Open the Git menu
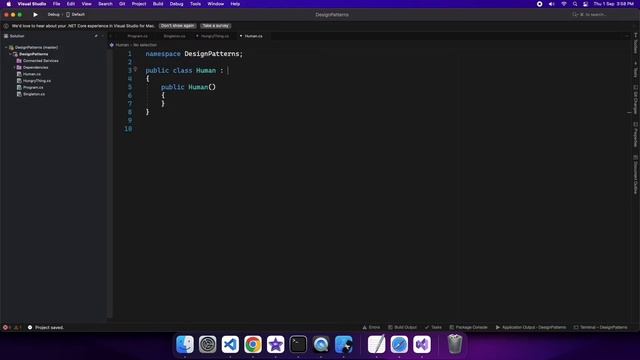Image resolution: width=640 pixels, height=360 pixels. [122, 4]
